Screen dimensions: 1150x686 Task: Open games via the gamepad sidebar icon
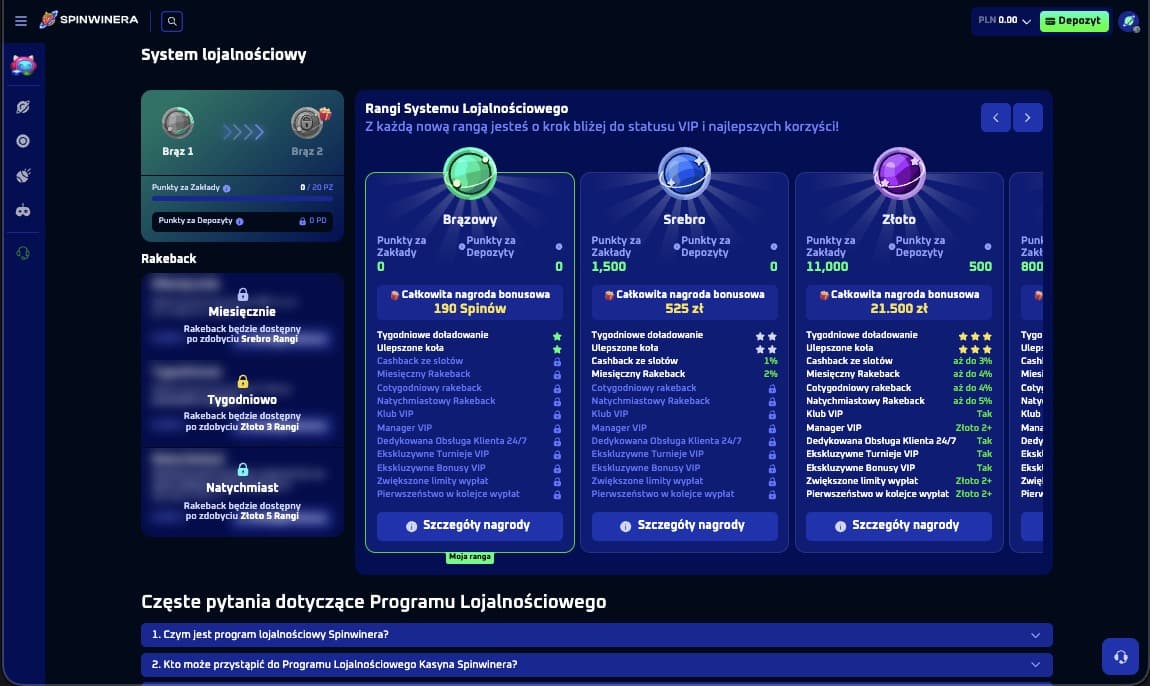[x=22, y=210]
